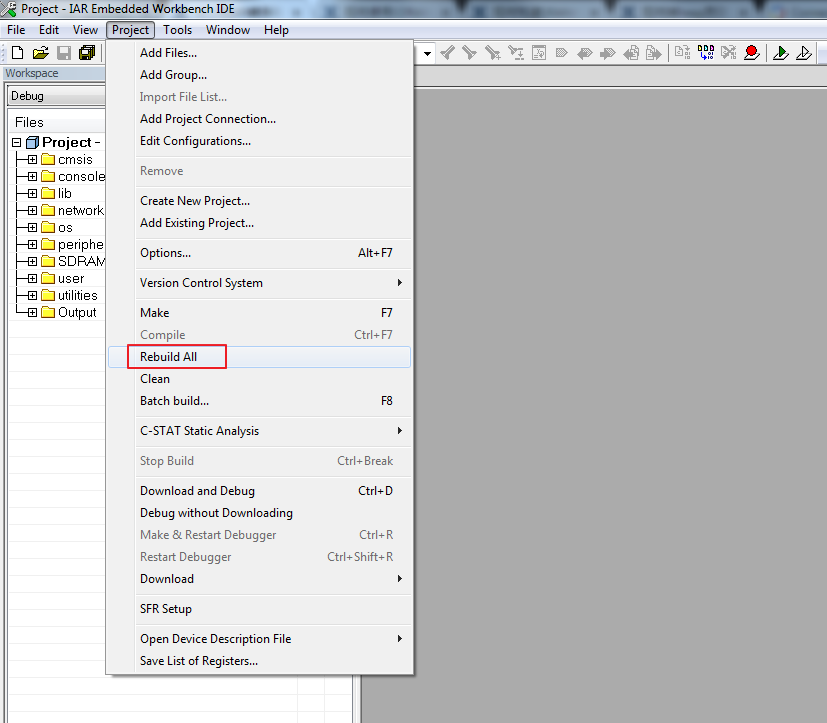Open the Help menu
This screenshot has height=723, width=827.
pyautogui.click(x=276, y=30)
